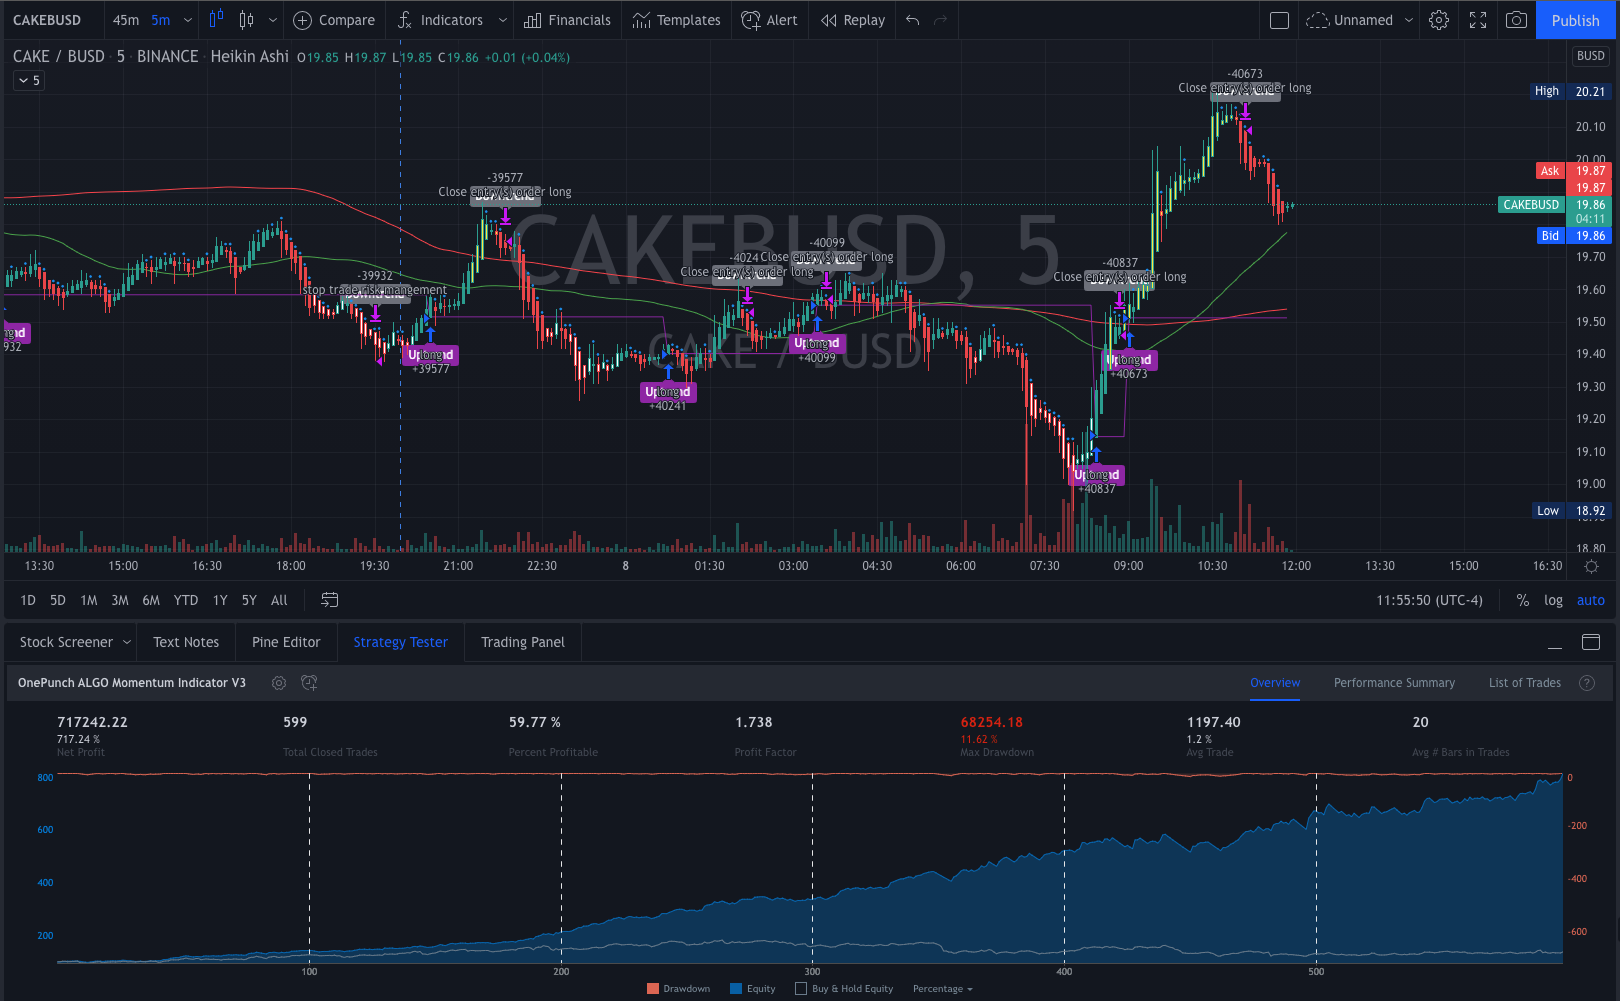This screenshot has height=1001, width=1620.
Task: Start bar Replay mode
Action: (853, 20)
